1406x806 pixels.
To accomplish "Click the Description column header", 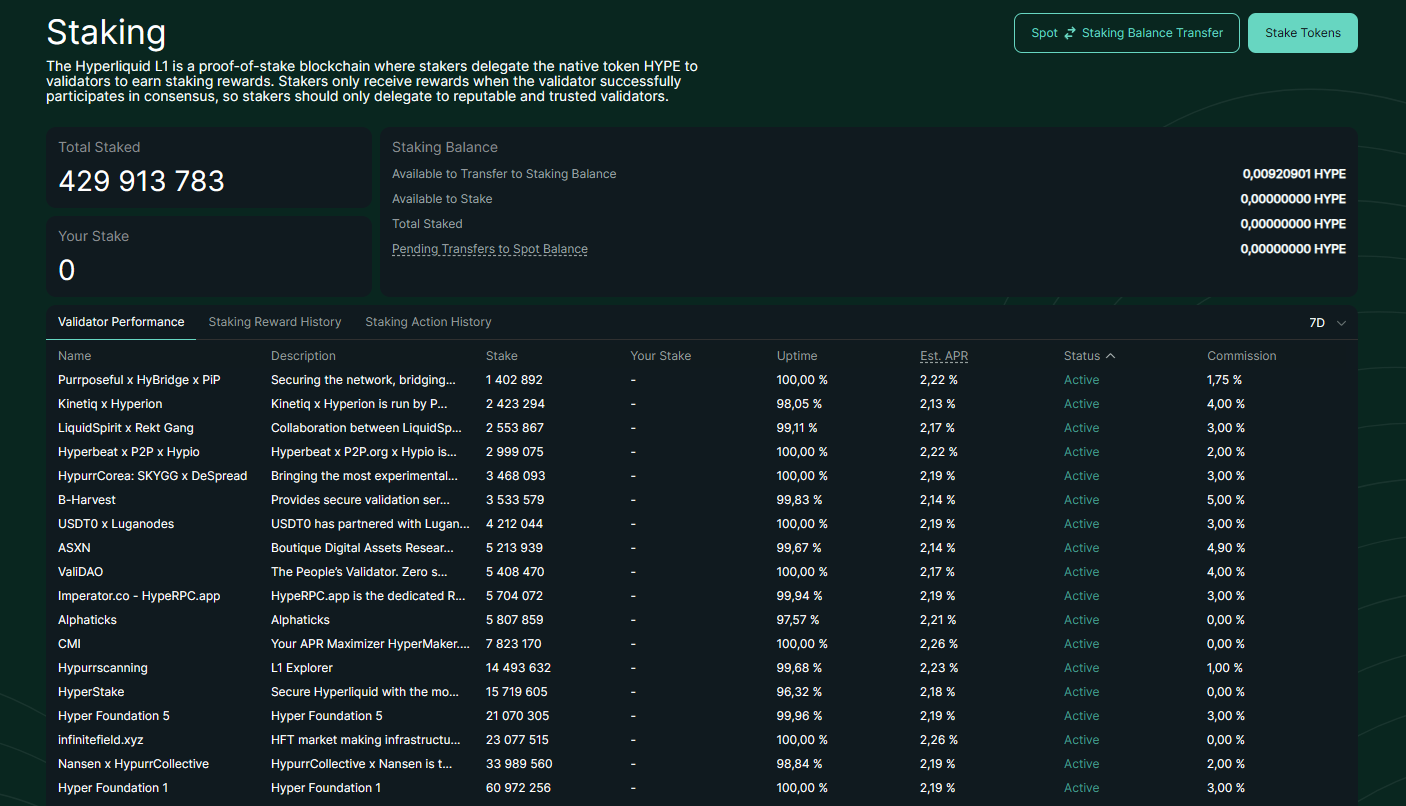I will pyautogui.click(x=303, y=356).
